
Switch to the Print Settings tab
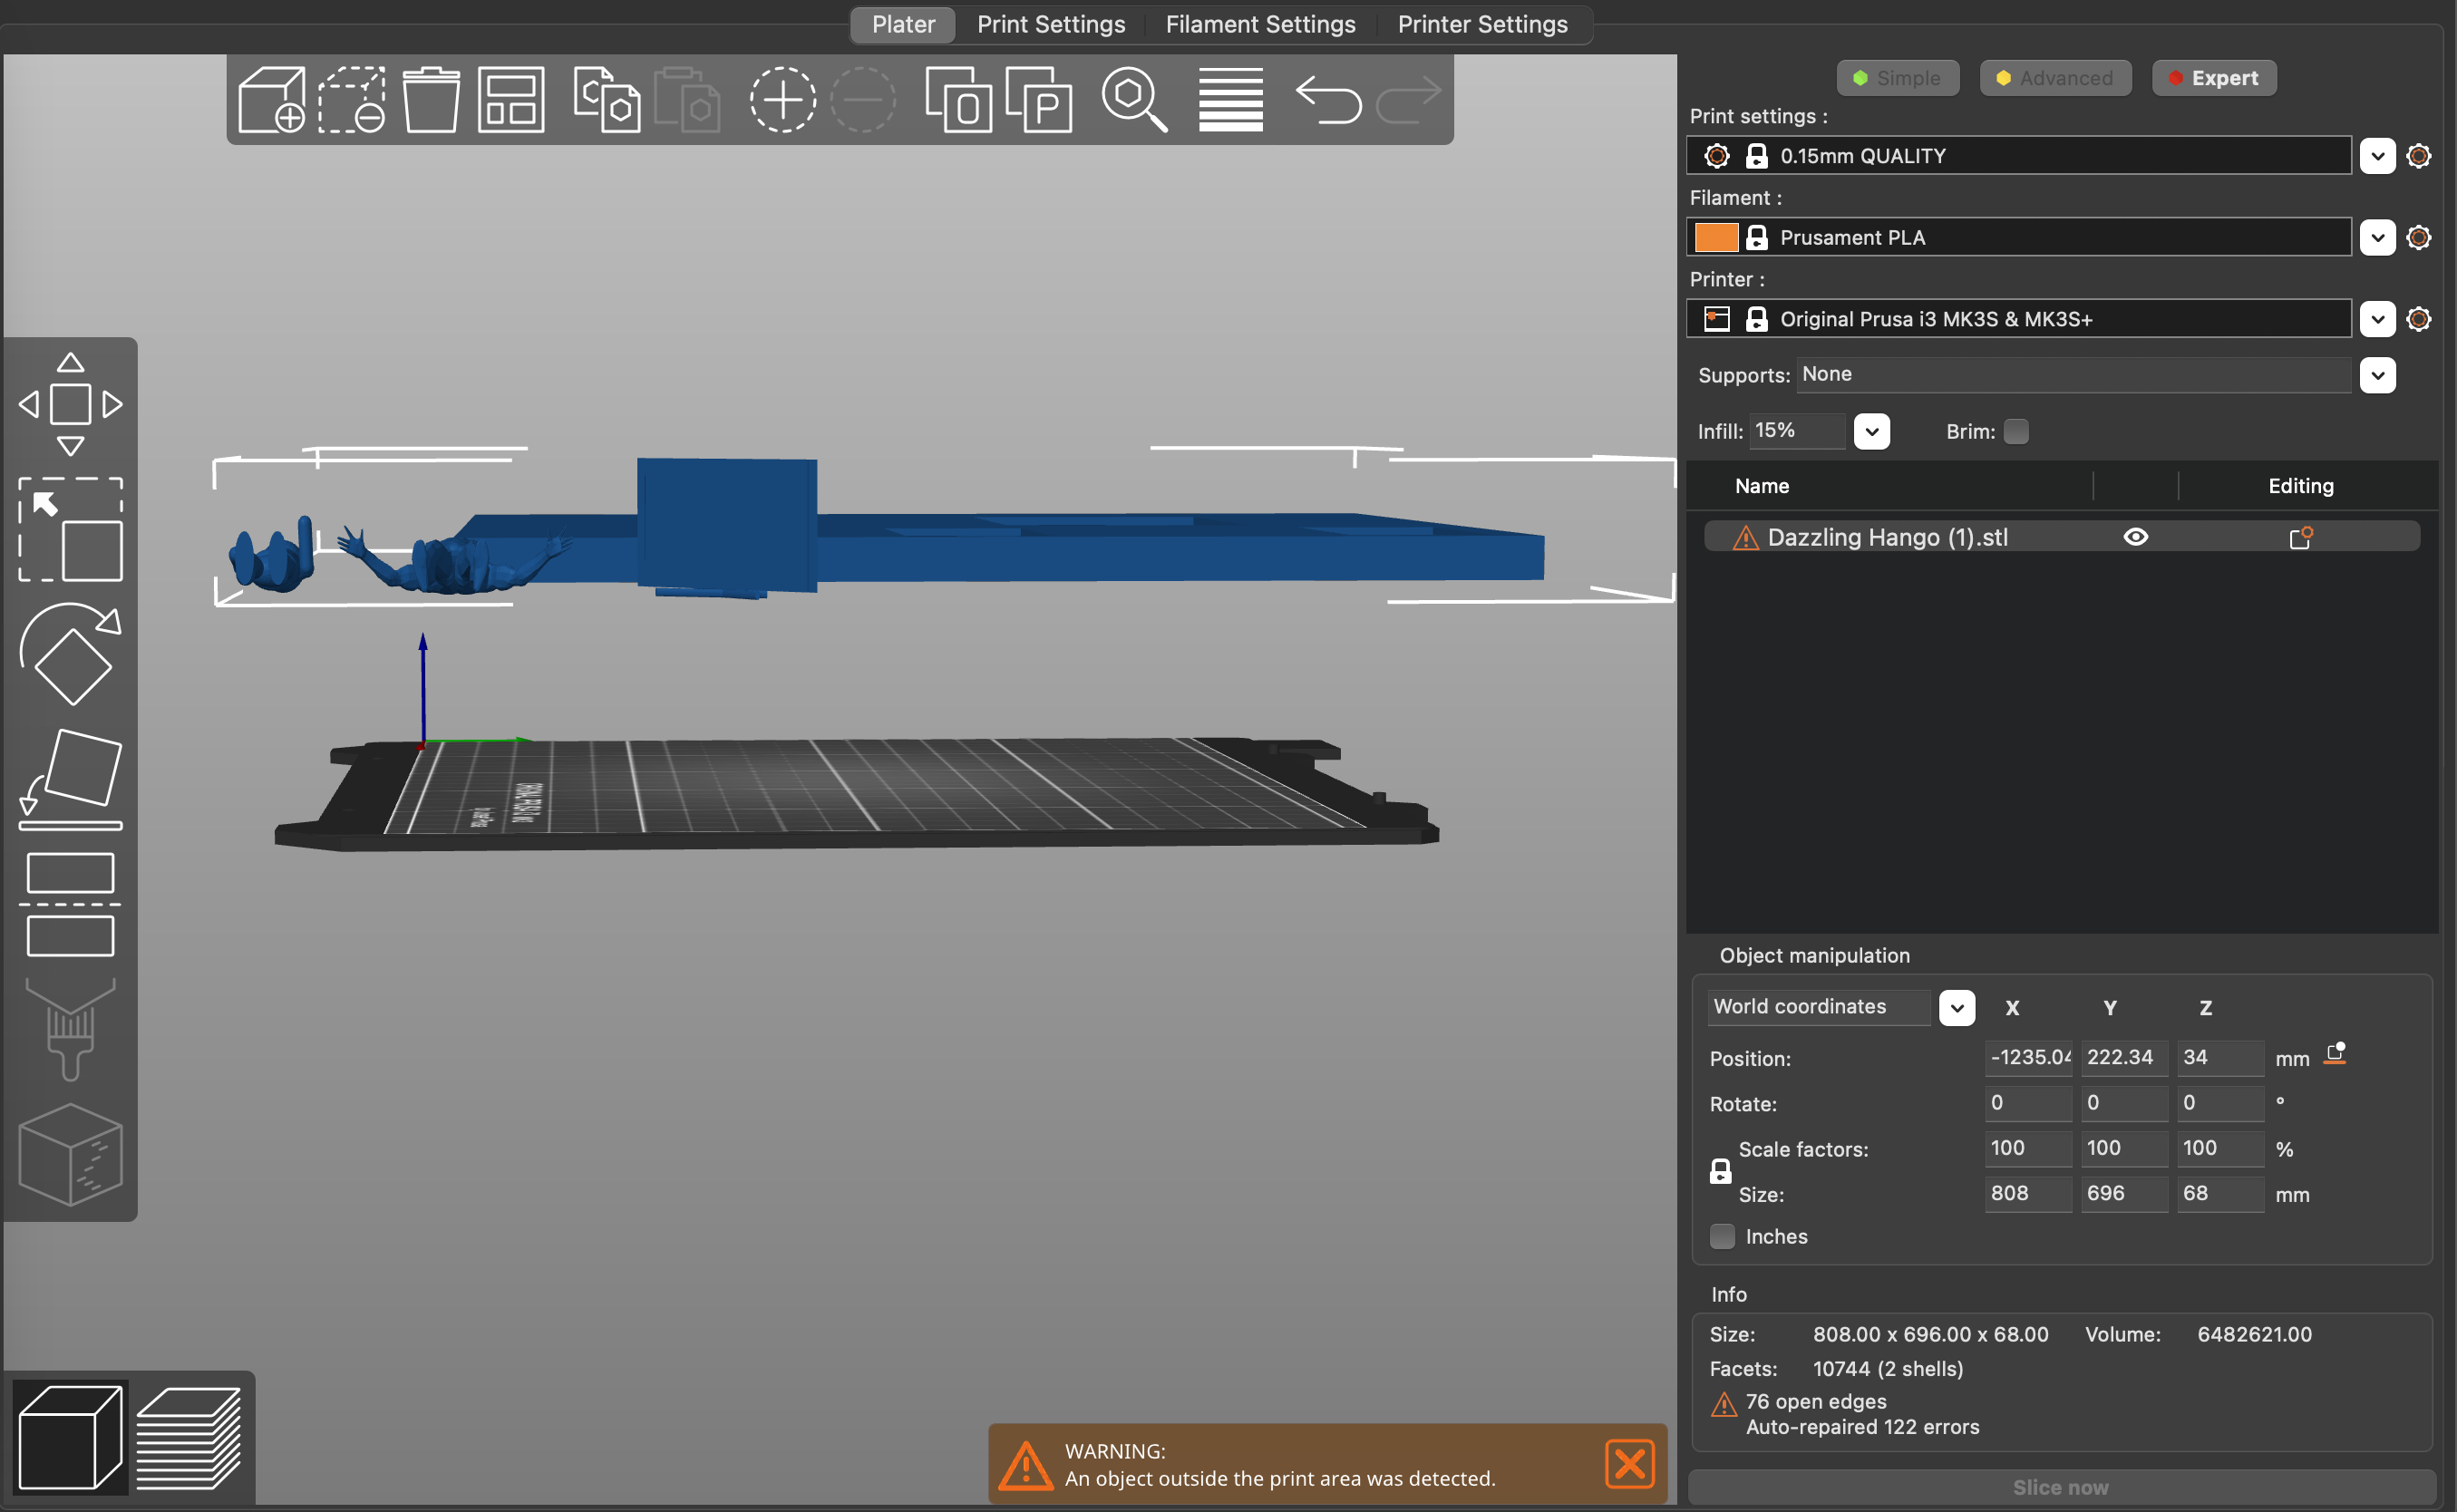click(1050, 24)
